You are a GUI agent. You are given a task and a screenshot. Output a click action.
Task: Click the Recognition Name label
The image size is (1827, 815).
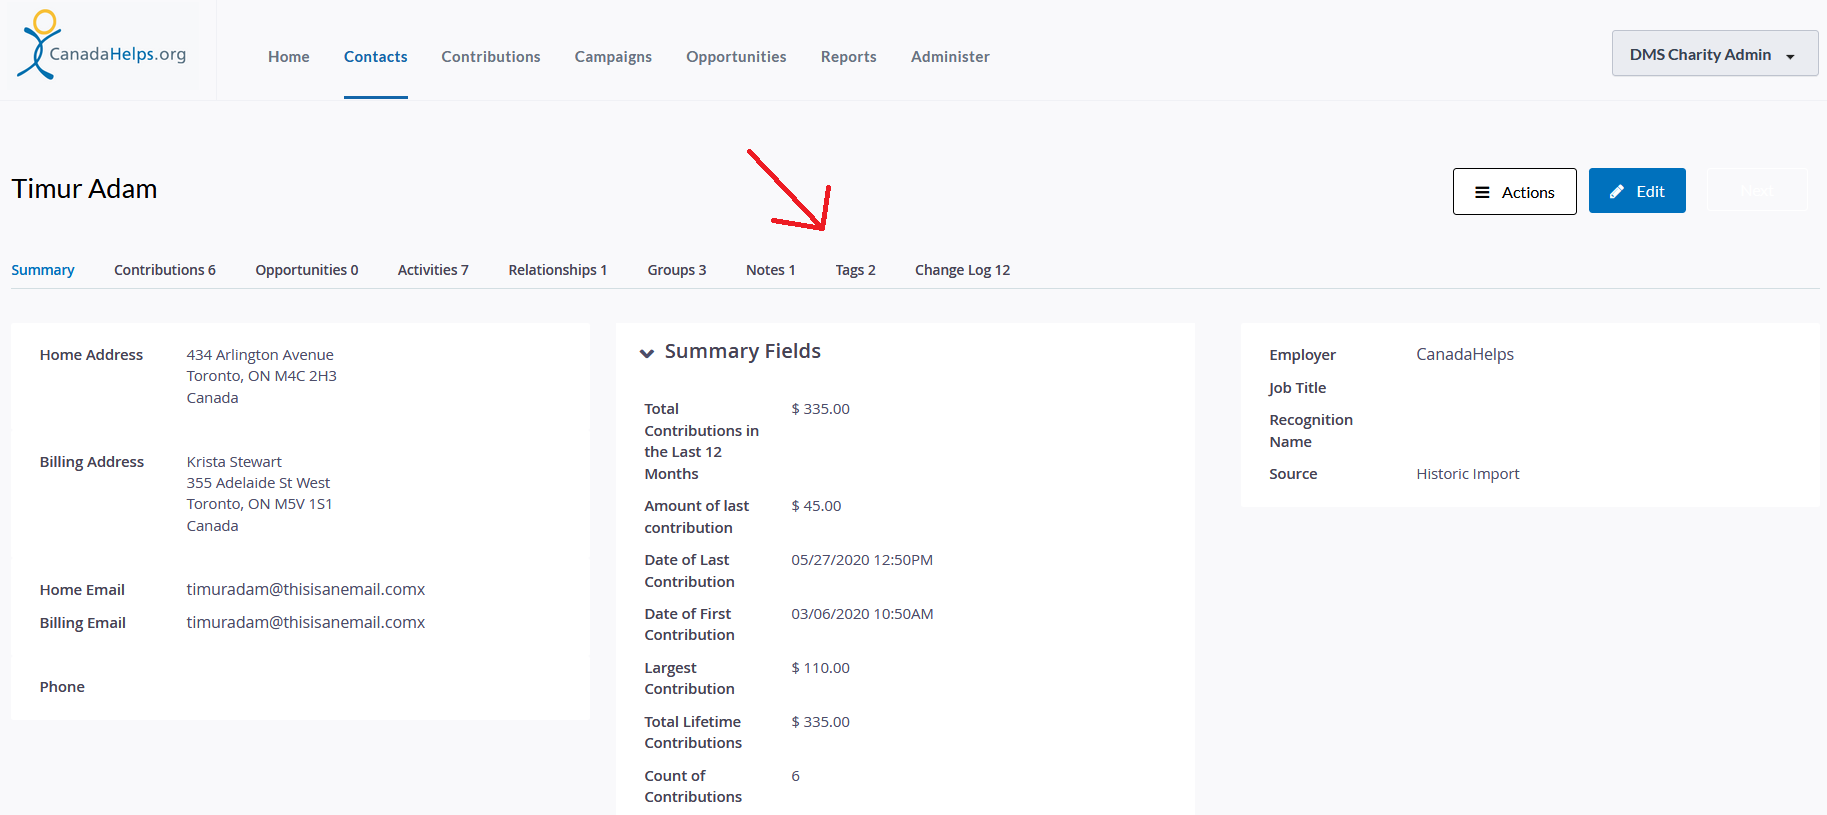point(1311,431)
